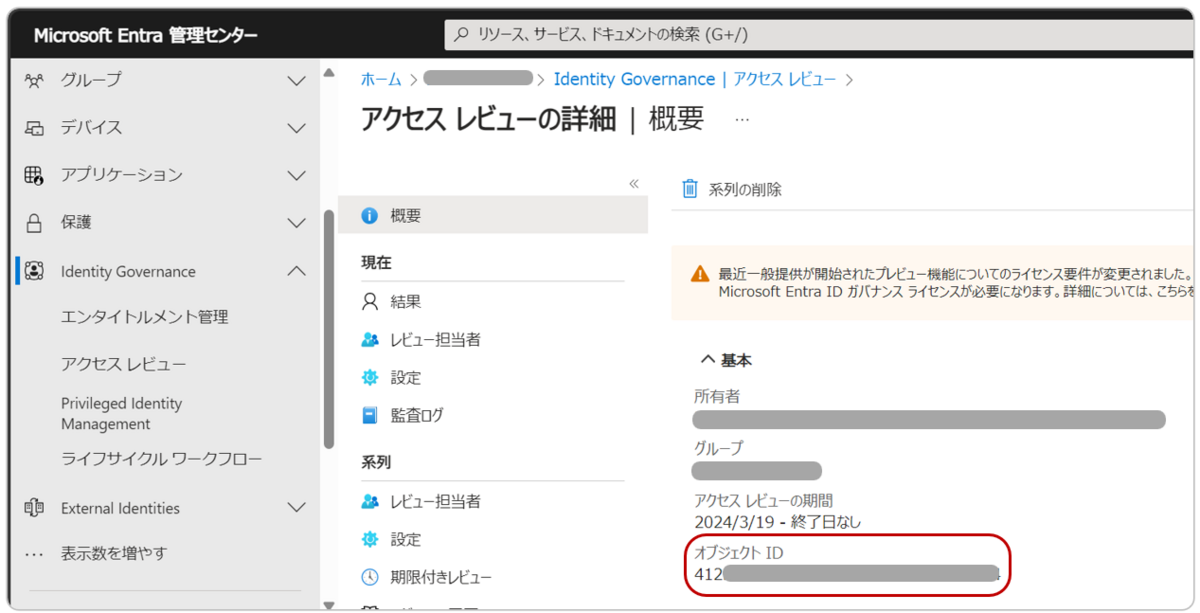Screen dimensions: 1200x613
Task: Click the Microsoft Entra 管理センター title
Action: pos(146,35)
